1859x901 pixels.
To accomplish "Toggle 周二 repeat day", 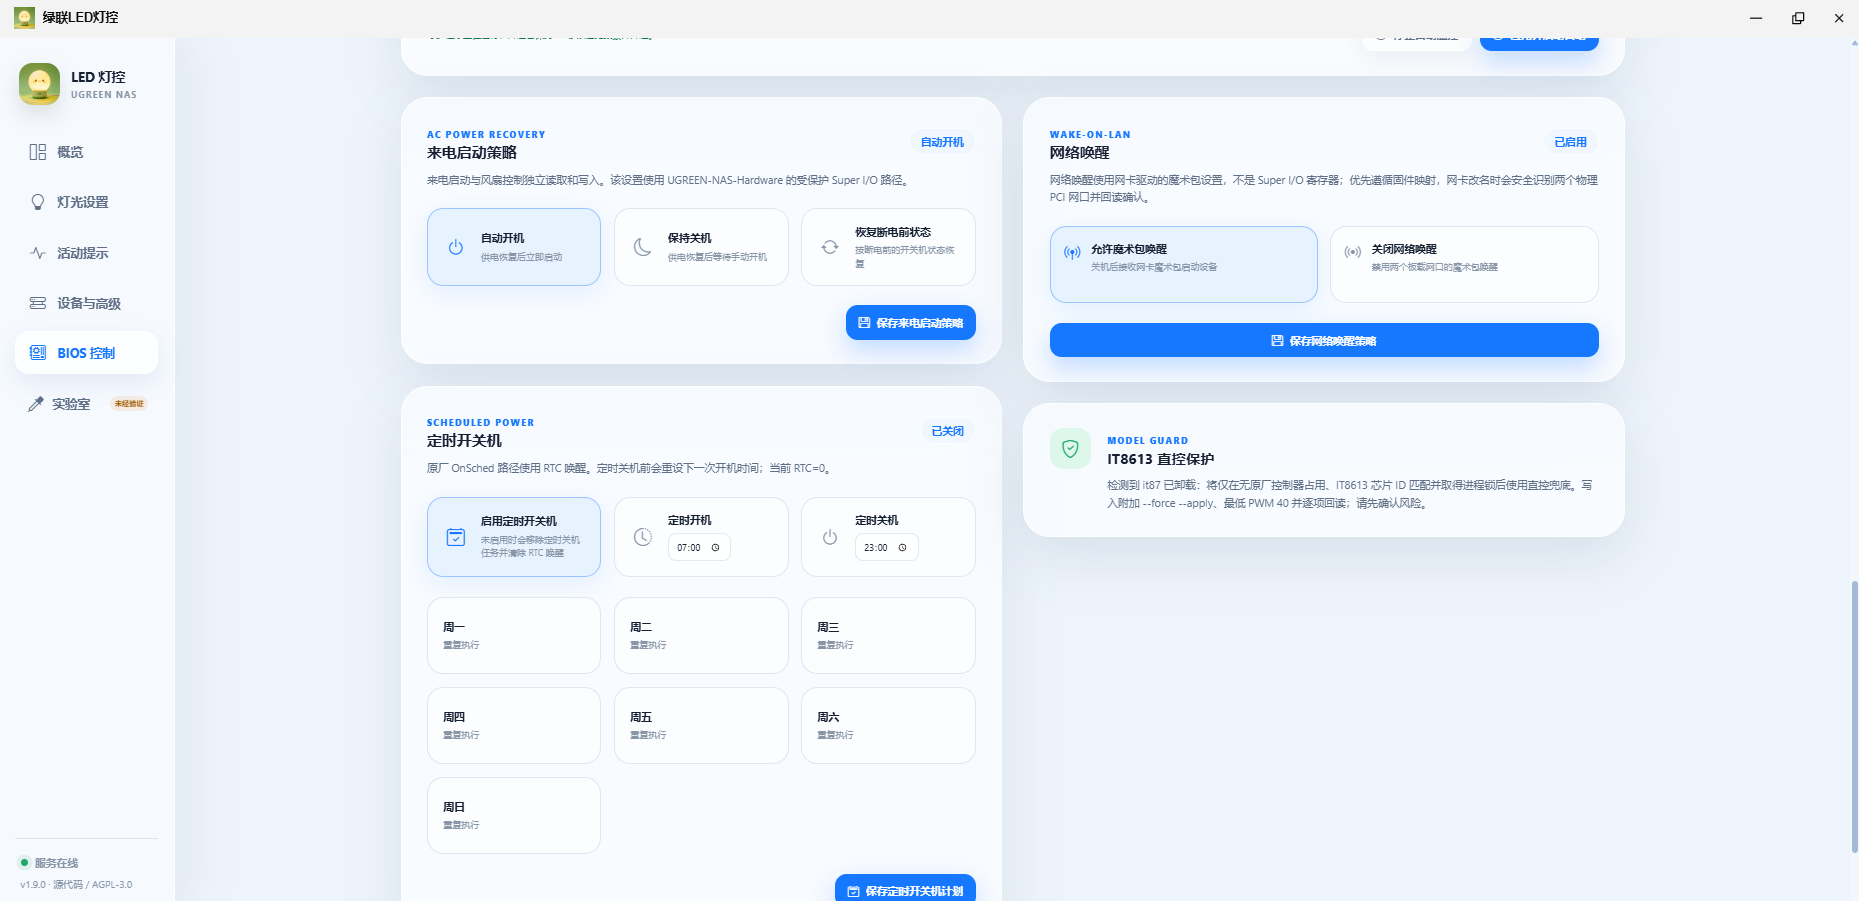I will point(701,636).
